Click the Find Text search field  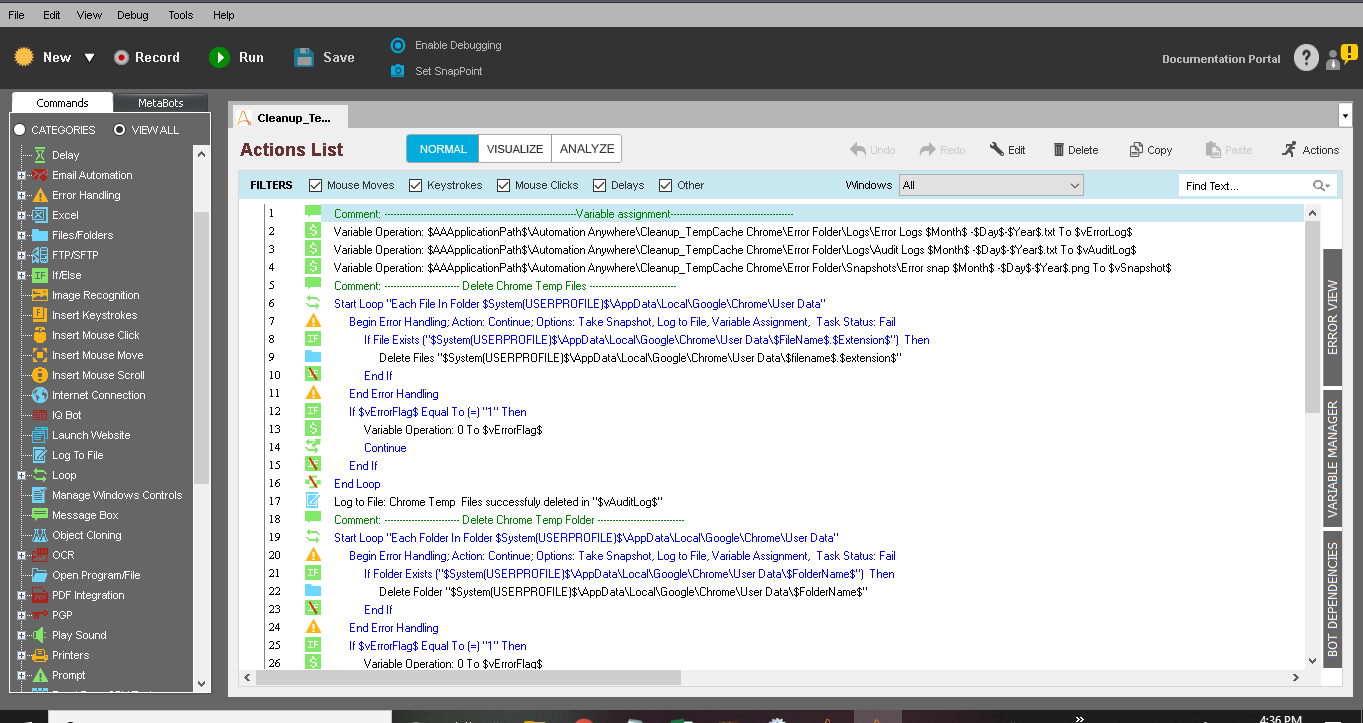coord(1245,186)
